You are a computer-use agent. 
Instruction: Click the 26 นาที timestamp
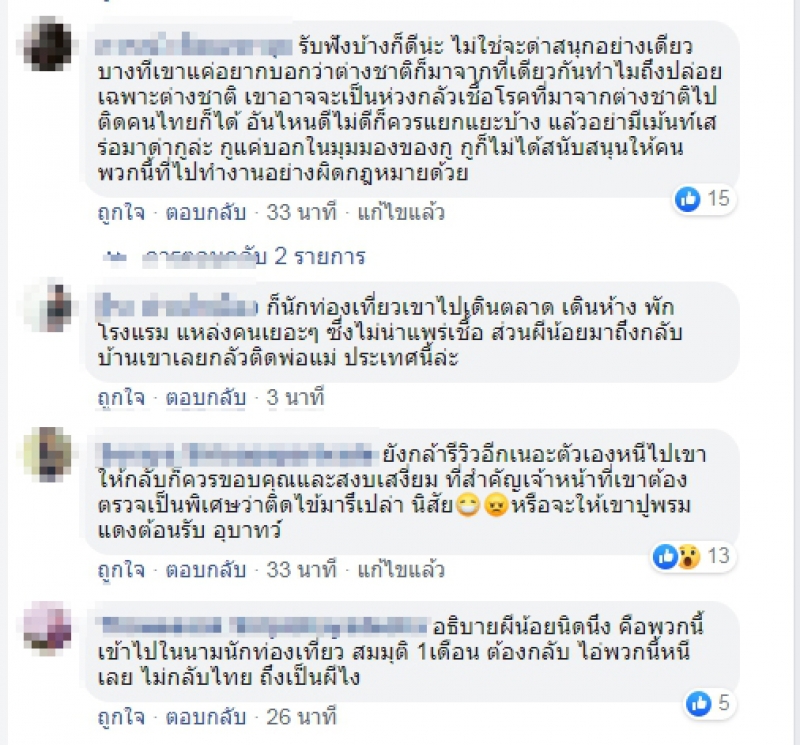(x=302, y=717)
